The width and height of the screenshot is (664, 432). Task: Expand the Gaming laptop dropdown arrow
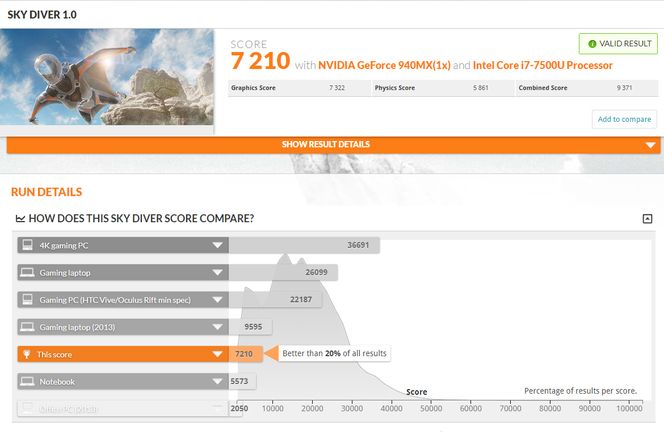[x=217, y=272]
